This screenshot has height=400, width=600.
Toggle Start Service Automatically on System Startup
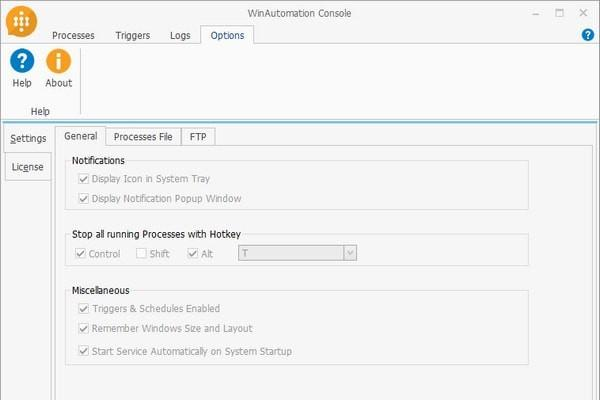(x=83, y=351)
